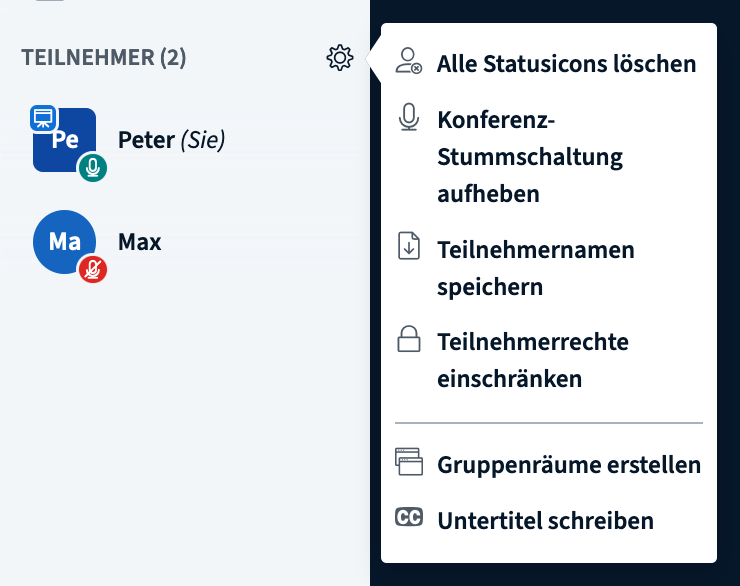Toggle Max's red muted microphone badge
Image resolution: width=740 pixels, height=586 pixels.
click(92, 269)
